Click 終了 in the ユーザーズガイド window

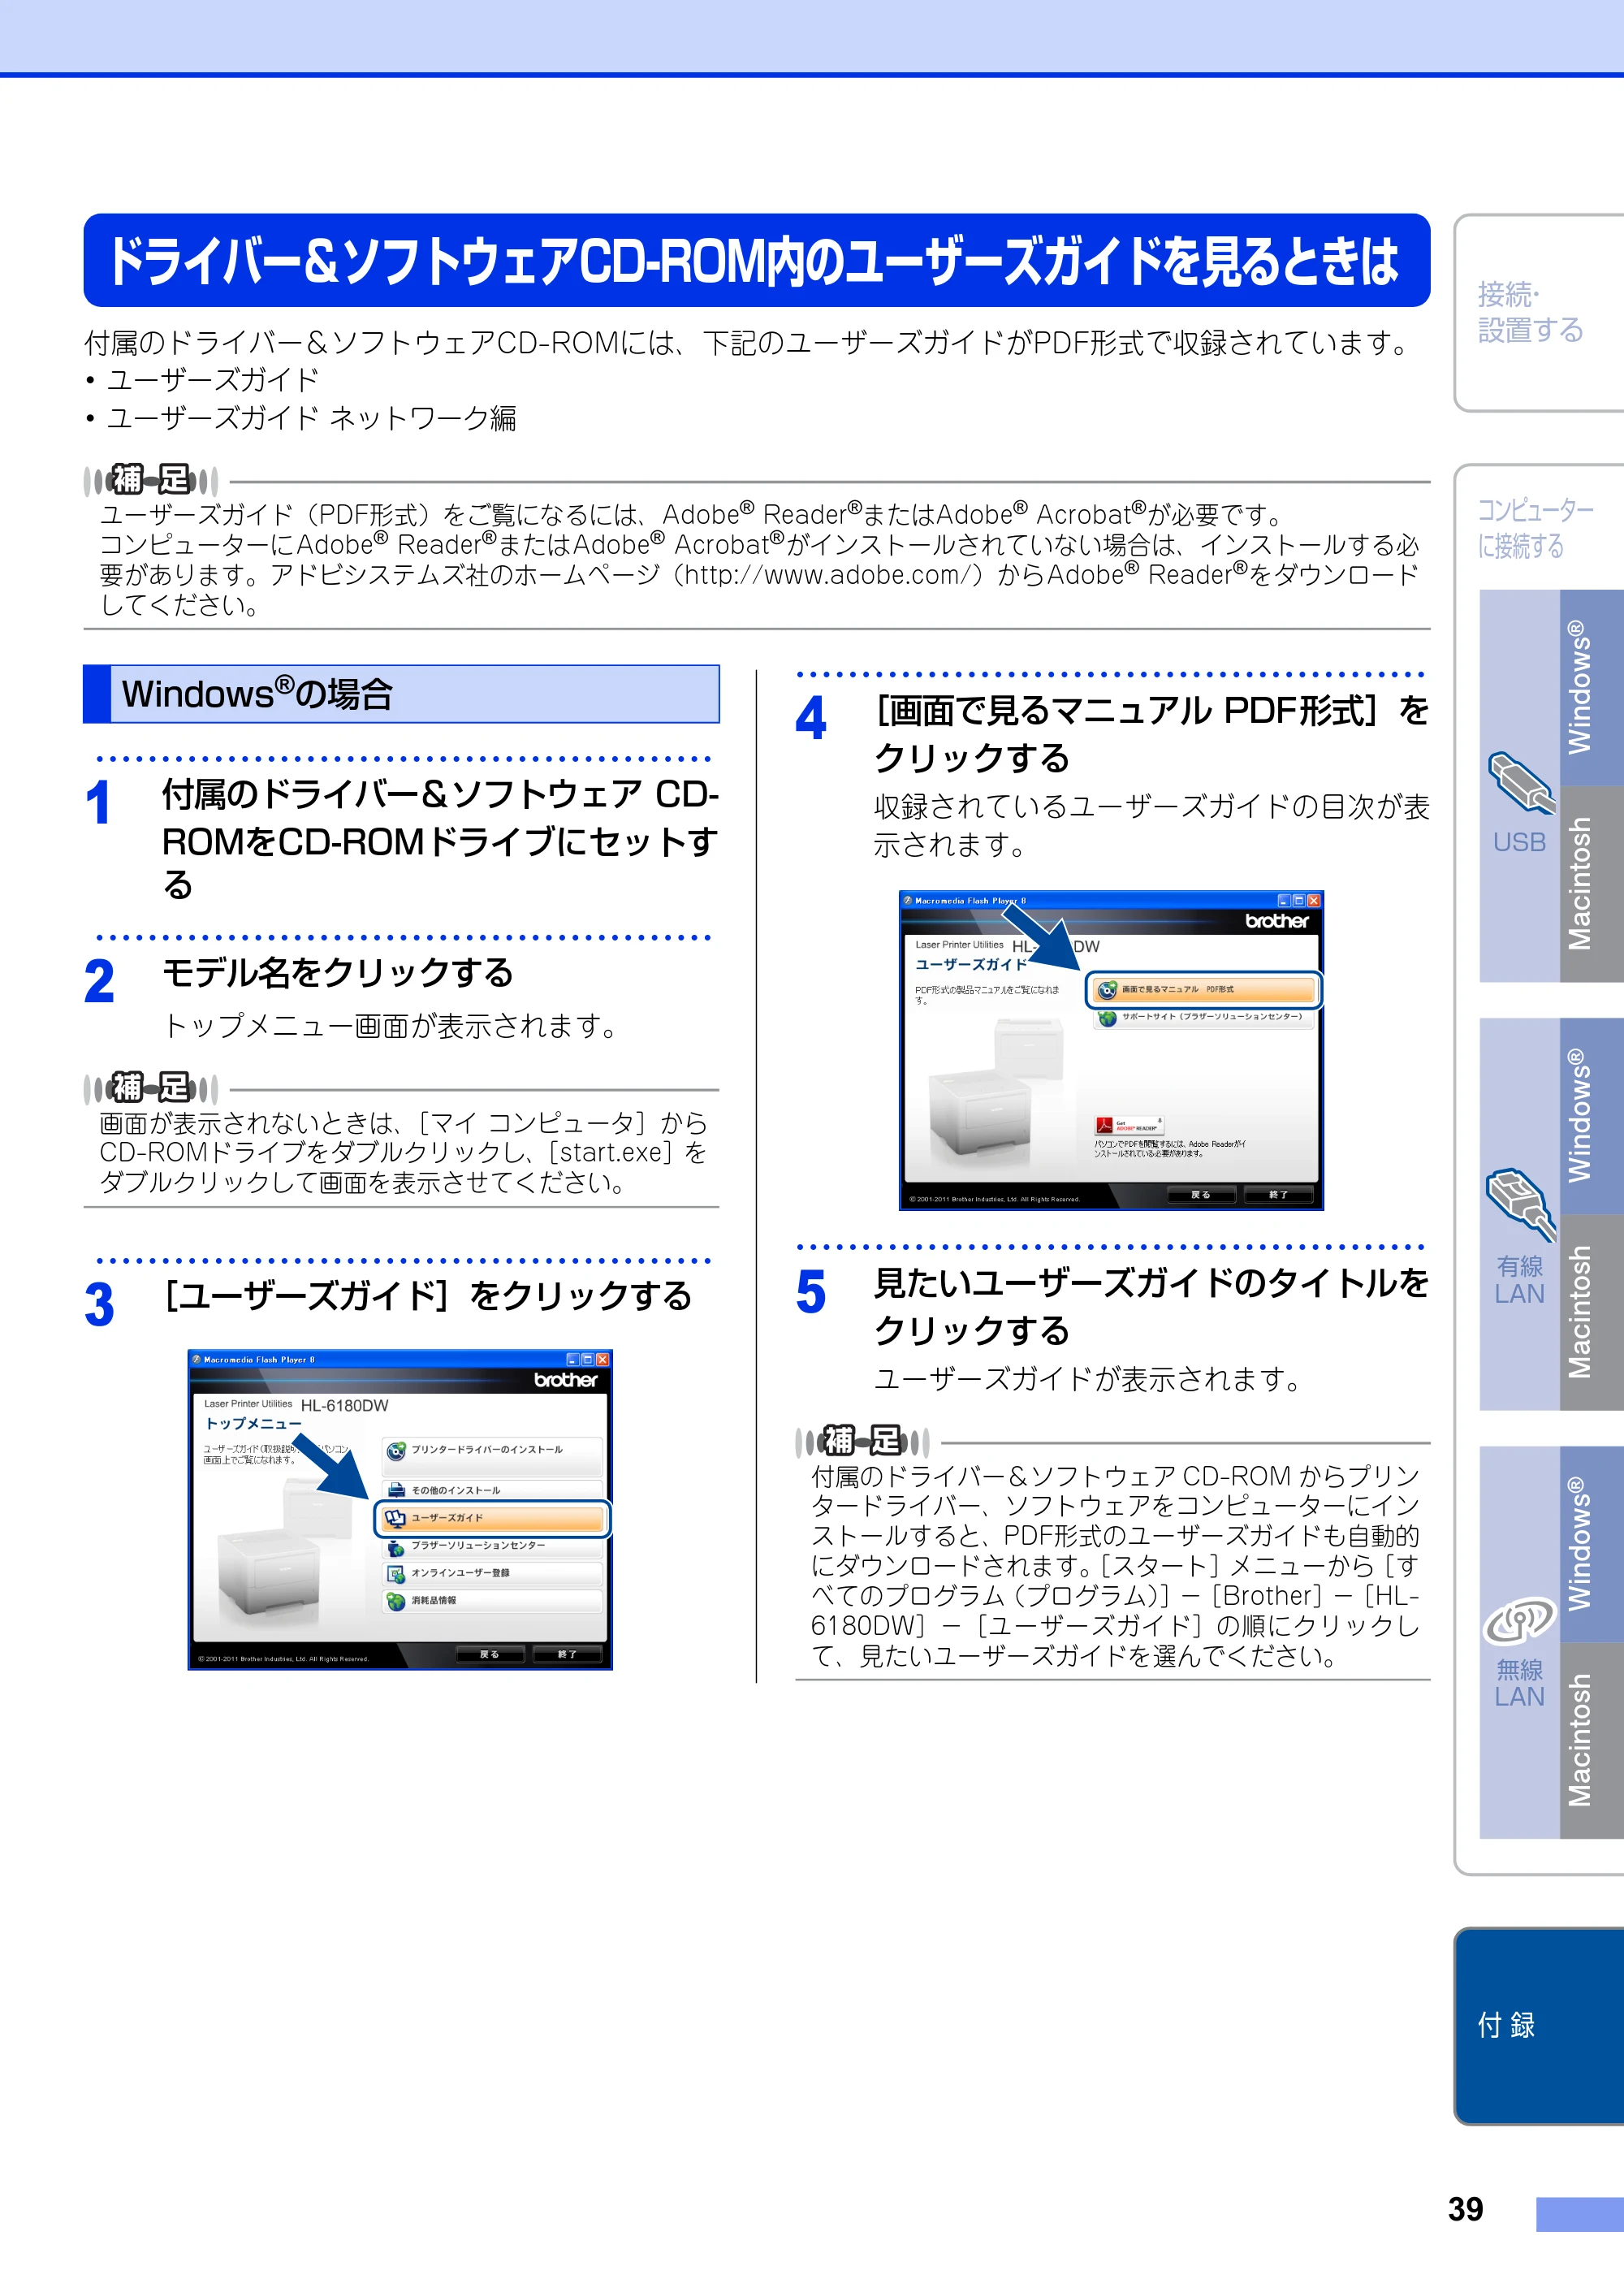(1280, 1195)
